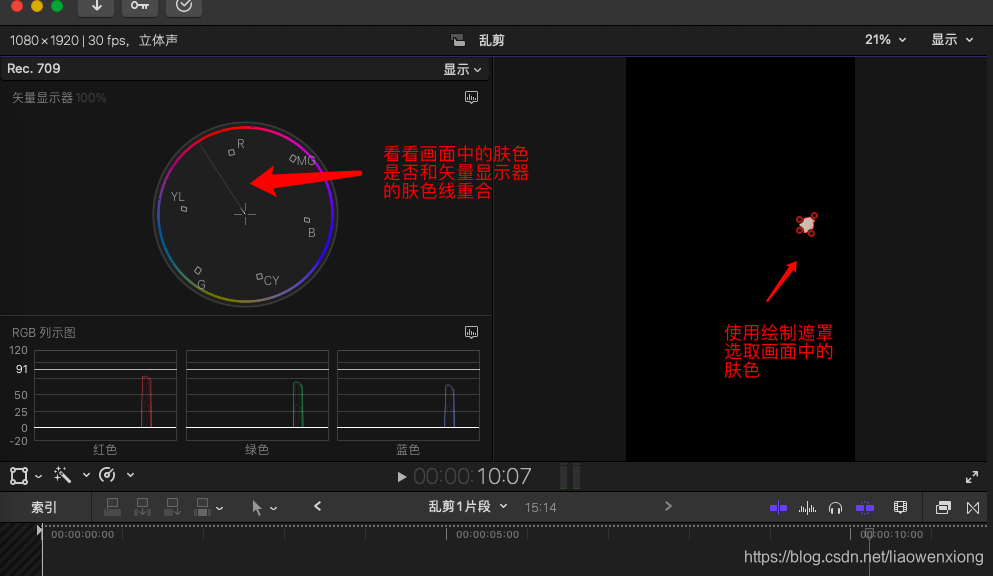993x576 pixels.
Task: Click the append clip icon in the timeline toolbar
Action: pos(172,507)
